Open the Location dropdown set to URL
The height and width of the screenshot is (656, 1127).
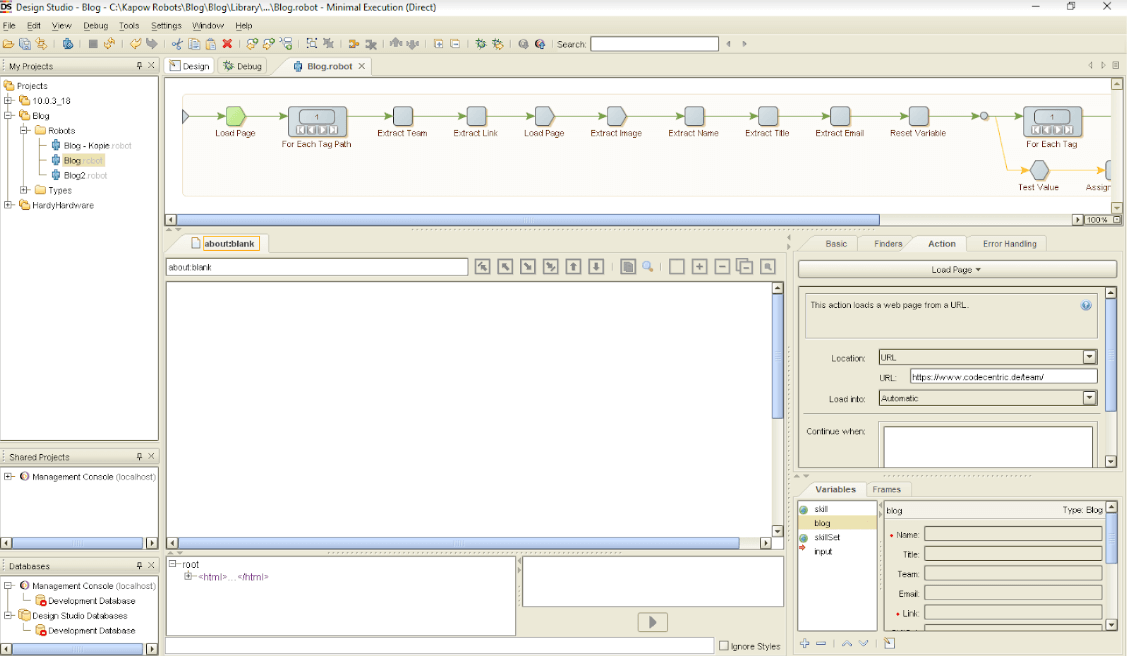[x=1088, y=356]
